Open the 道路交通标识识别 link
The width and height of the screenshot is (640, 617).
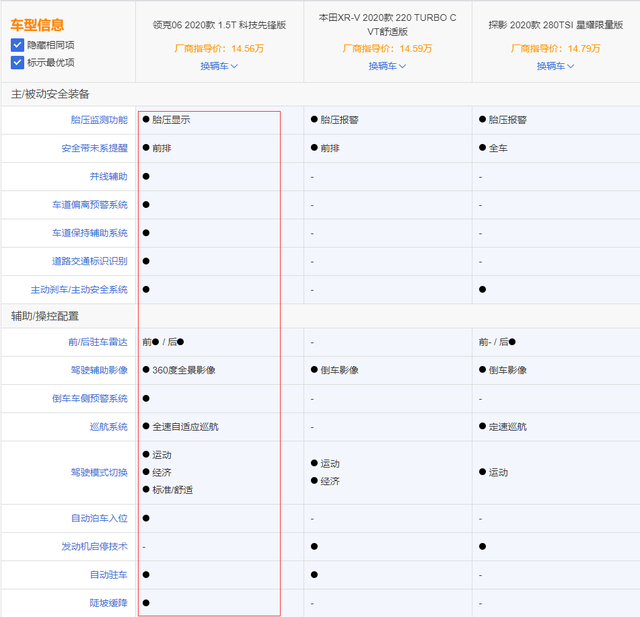[90, 261]
